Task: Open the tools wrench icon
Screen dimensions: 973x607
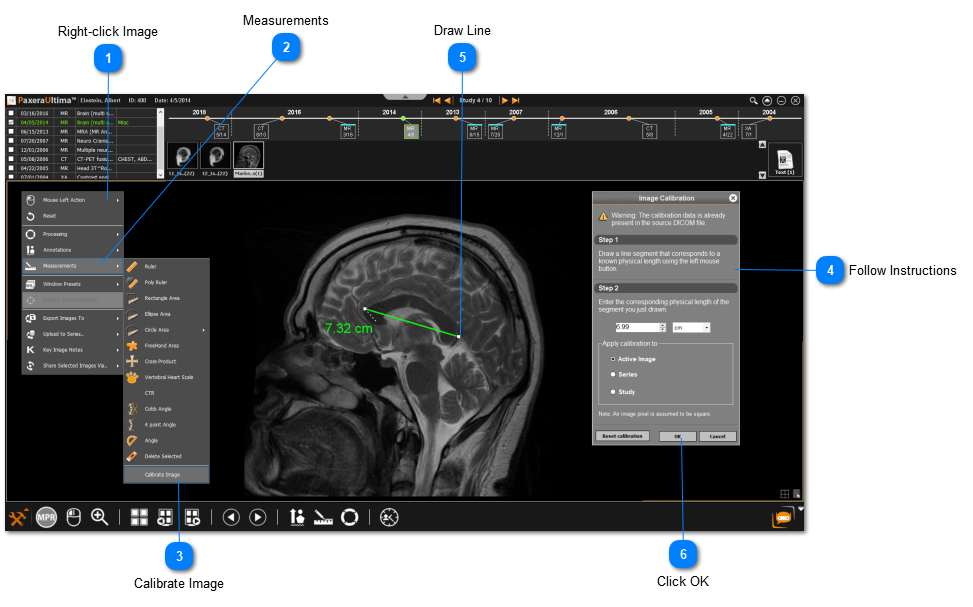Action: [x=19, y=517]
